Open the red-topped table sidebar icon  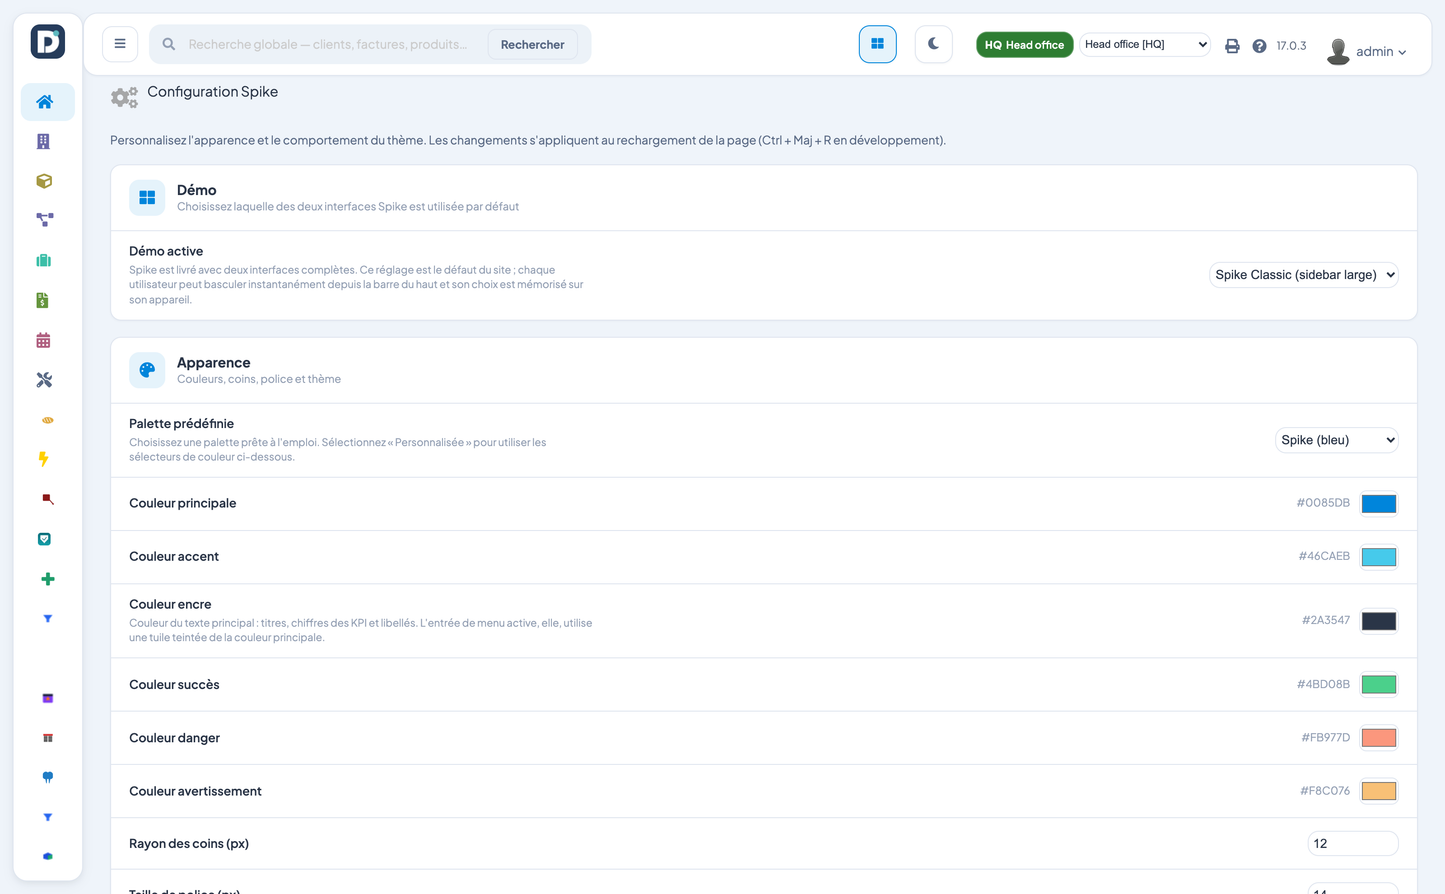(47, 738)
